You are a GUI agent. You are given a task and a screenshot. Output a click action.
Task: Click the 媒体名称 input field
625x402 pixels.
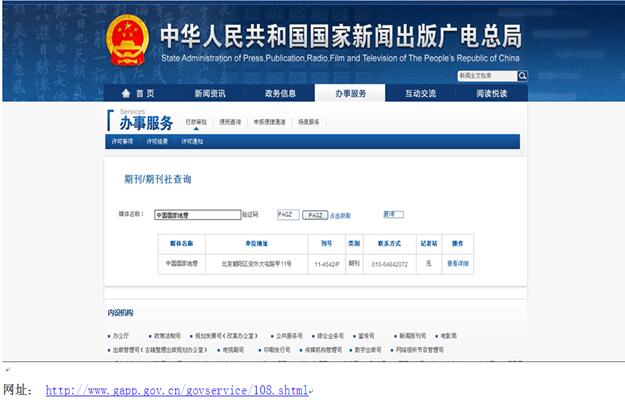coord(196,215)
